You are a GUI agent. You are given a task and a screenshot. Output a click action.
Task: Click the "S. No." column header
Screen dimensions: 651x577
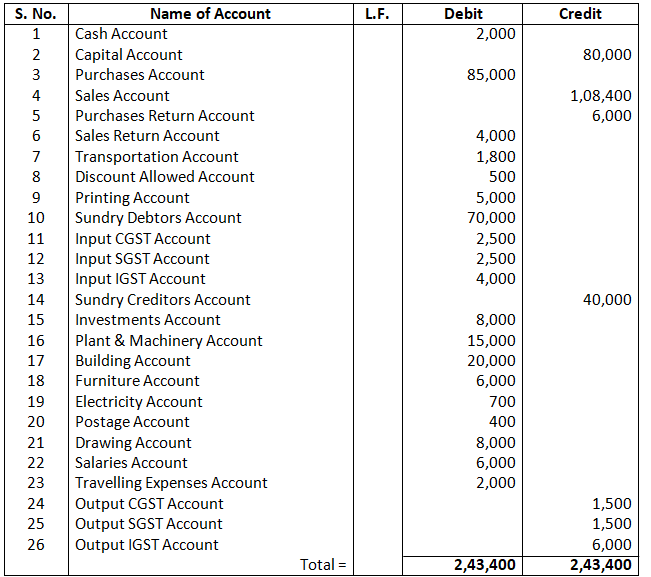point(36,14)
